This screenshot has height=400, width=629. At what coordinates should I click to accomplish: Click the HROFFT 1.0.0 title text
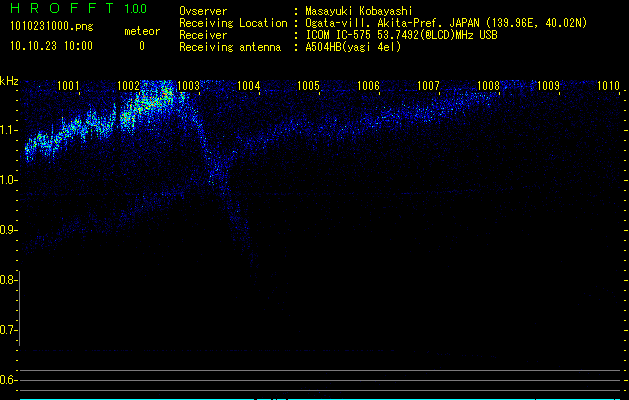[x=78, y=8]
